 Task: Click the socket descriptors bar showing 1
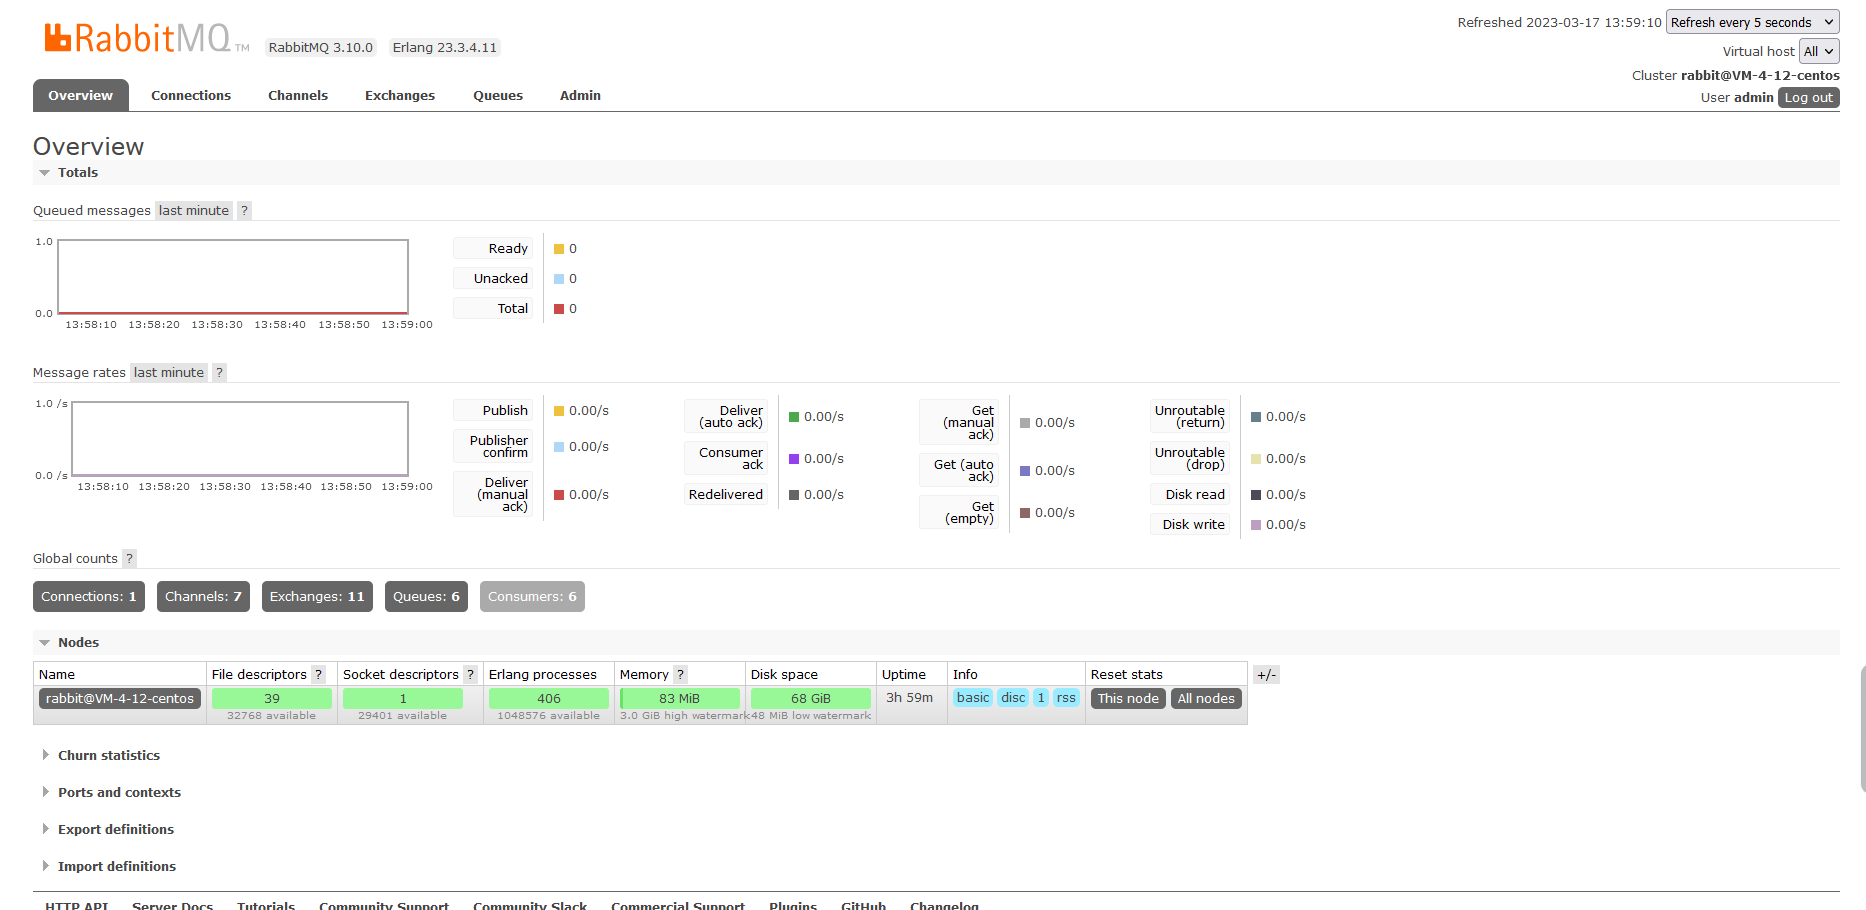pos(403,698)
